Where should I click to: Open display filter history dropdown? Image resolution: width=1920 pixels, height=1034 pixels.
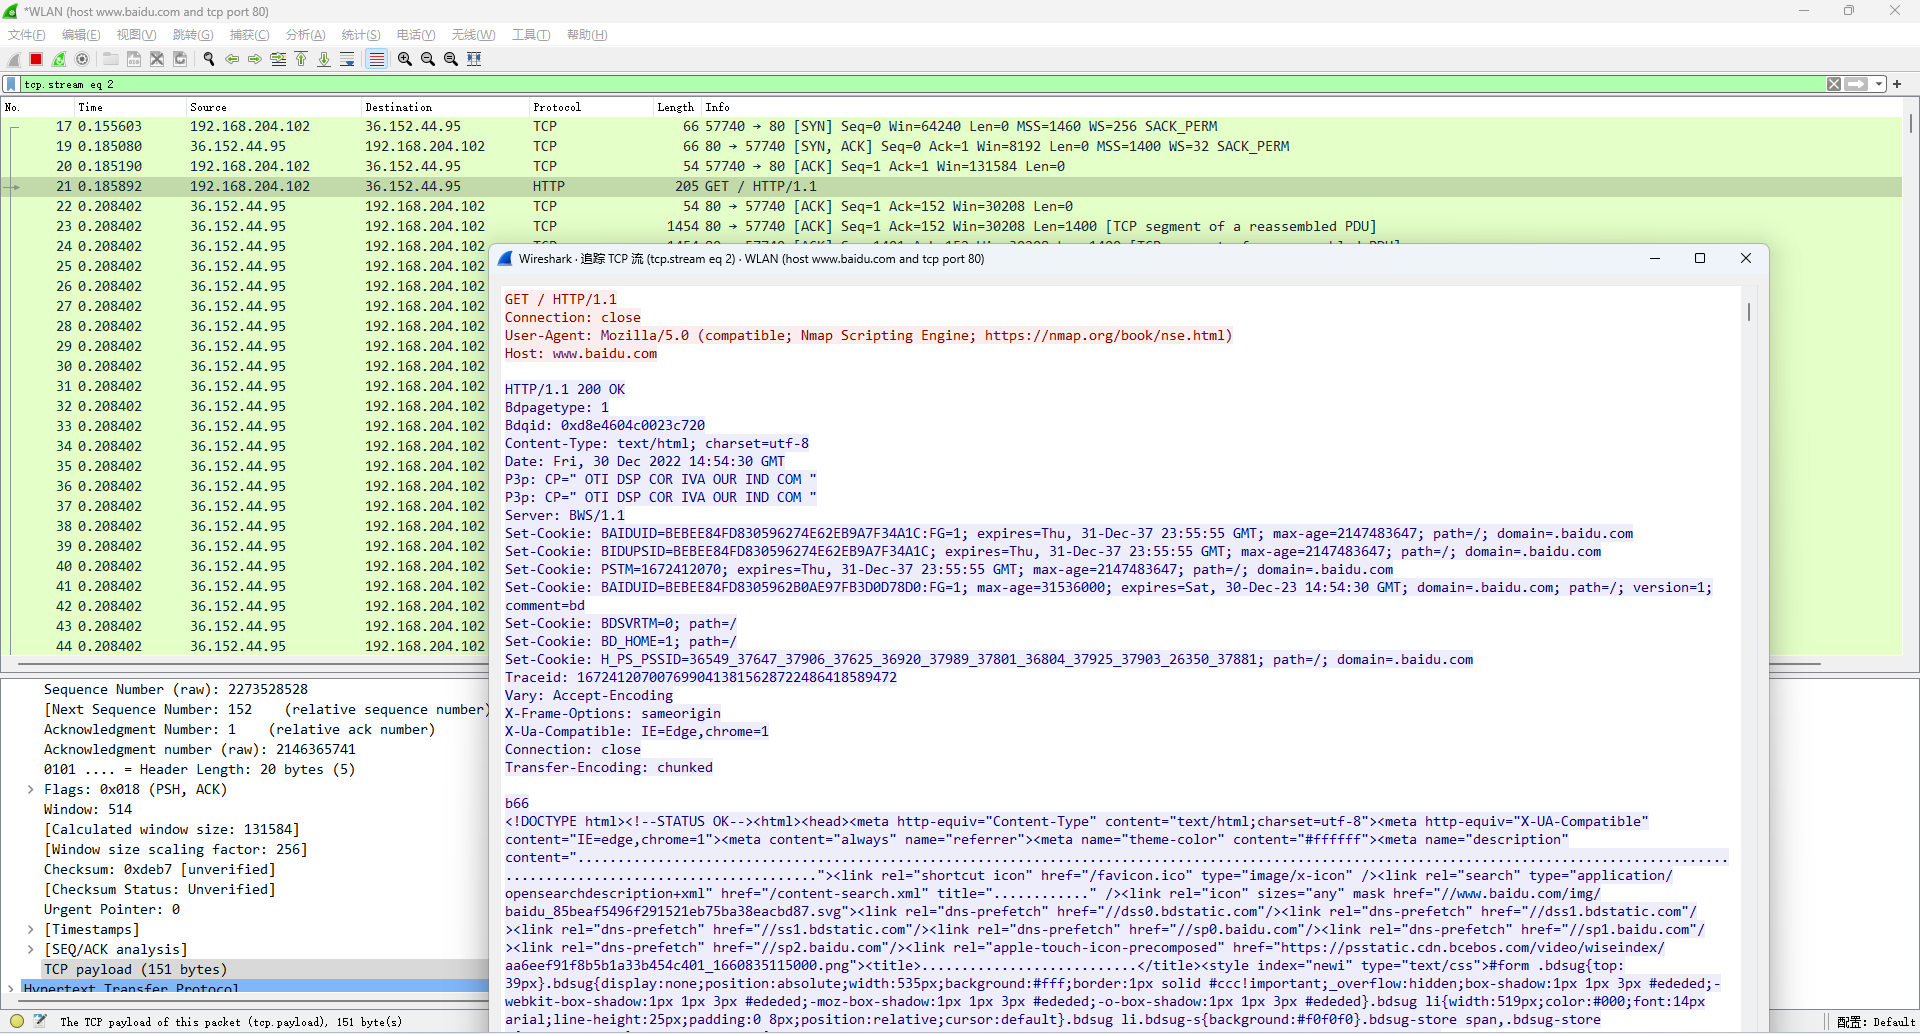click(x=1879, y=84)
